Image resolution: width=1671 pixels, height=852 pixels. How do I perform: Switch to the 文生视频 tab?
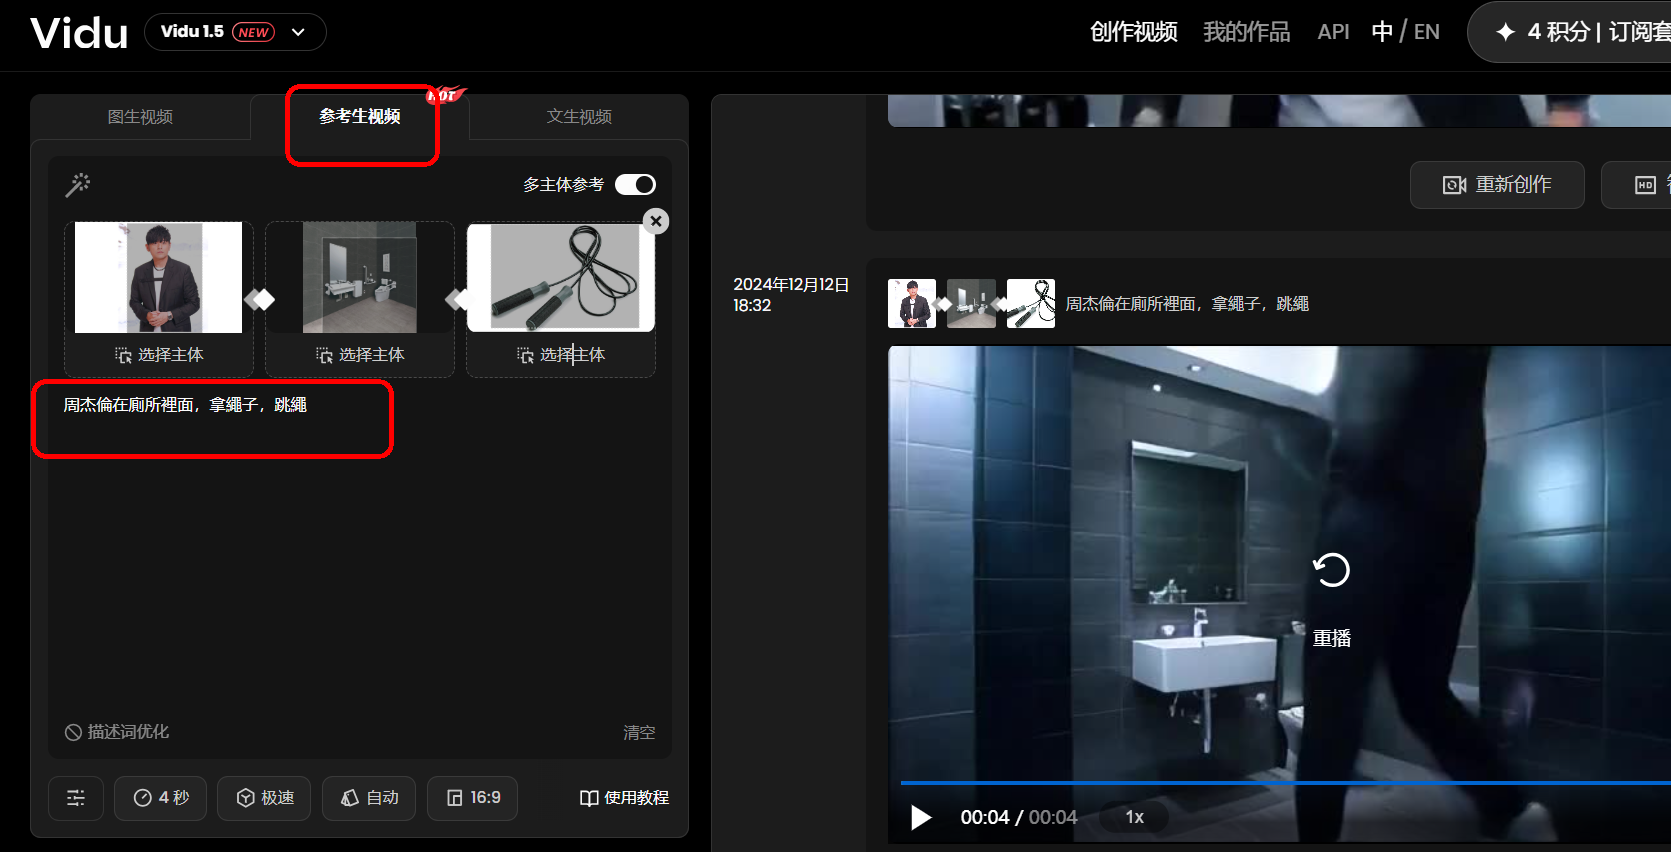pyautogui.click(x=579, y=117)
